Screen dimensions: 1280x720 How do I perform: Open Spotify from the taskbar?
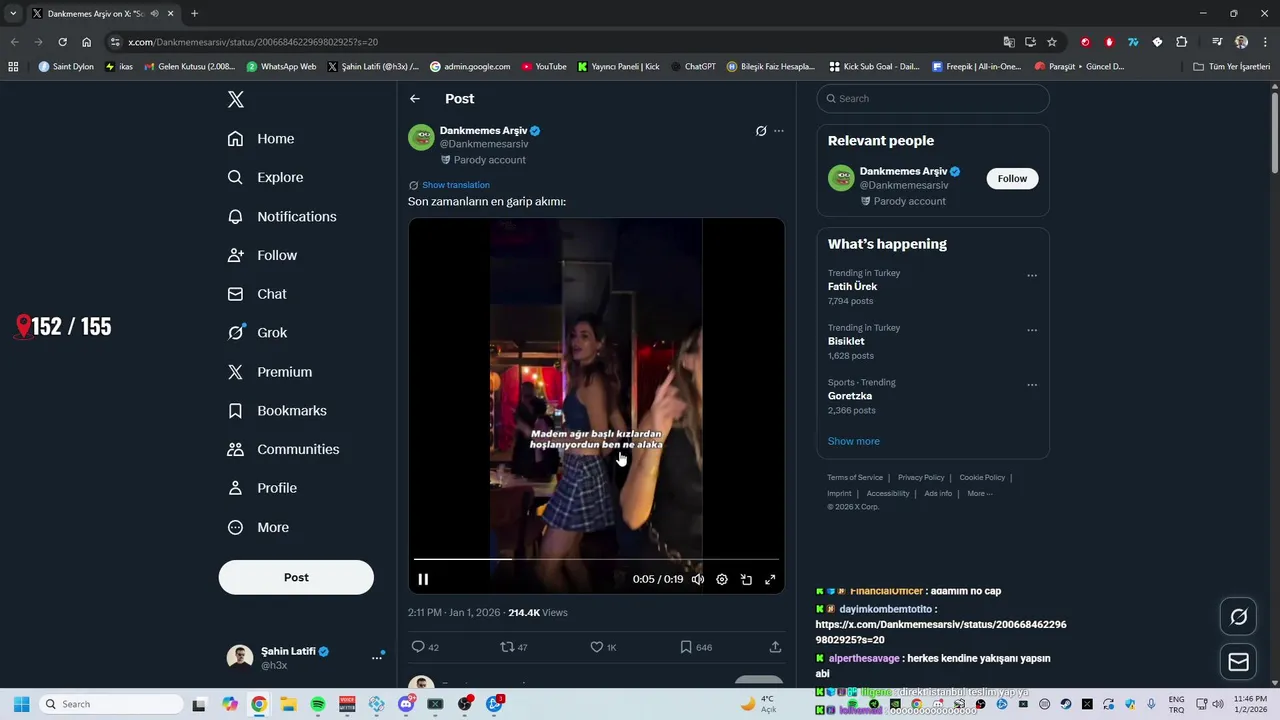pos(318,704)
